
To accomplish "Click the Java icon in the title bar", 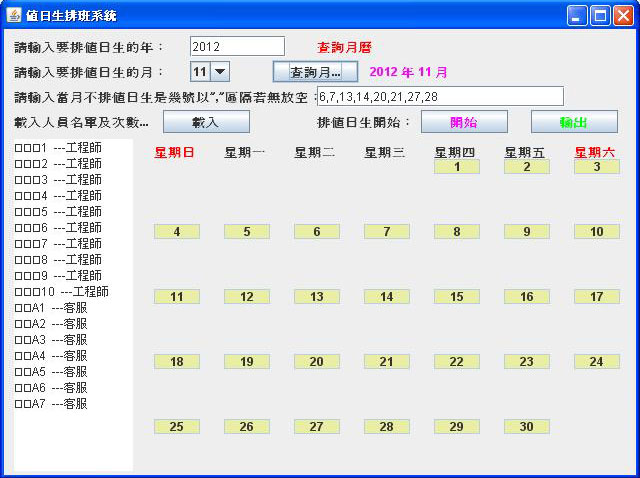I will (x=13, y=16).
